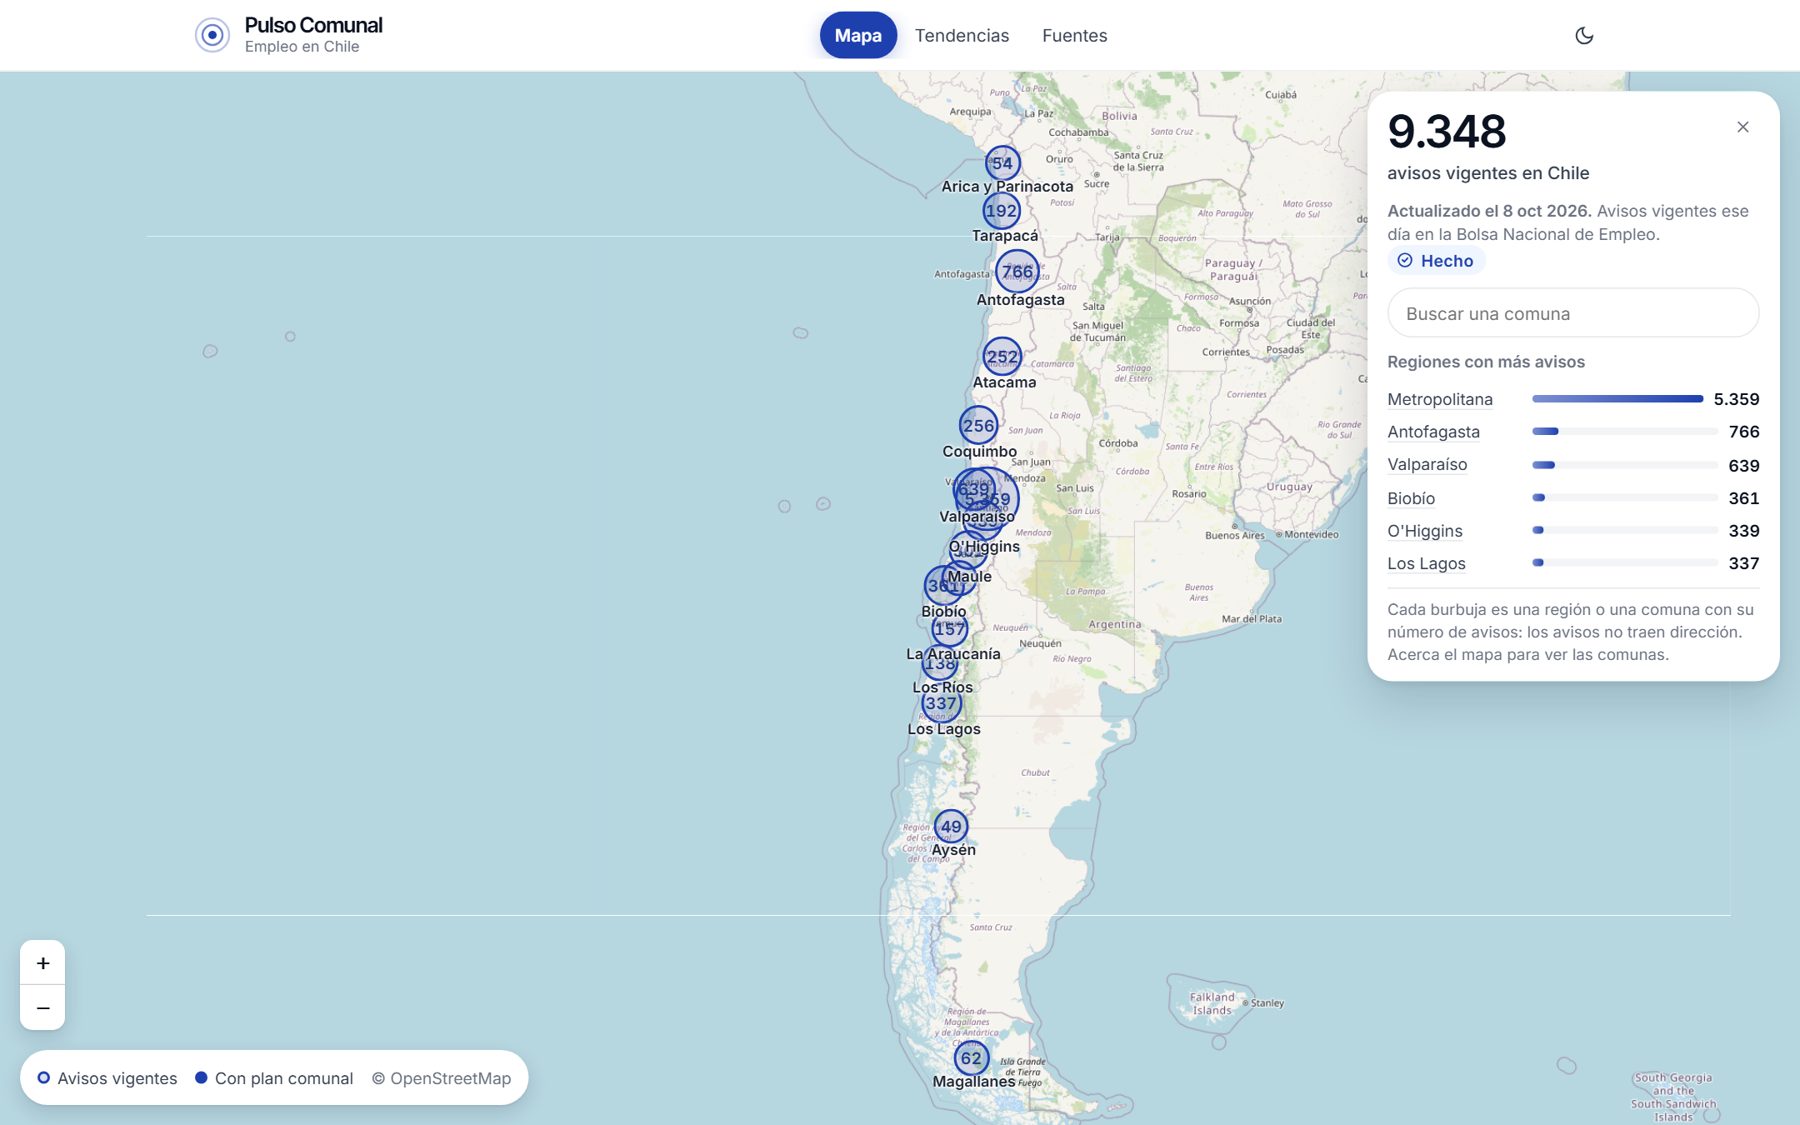1800x1125 pixels.
Task: Open the Antofagasta region link in panel
Action: click(1433, 432)
